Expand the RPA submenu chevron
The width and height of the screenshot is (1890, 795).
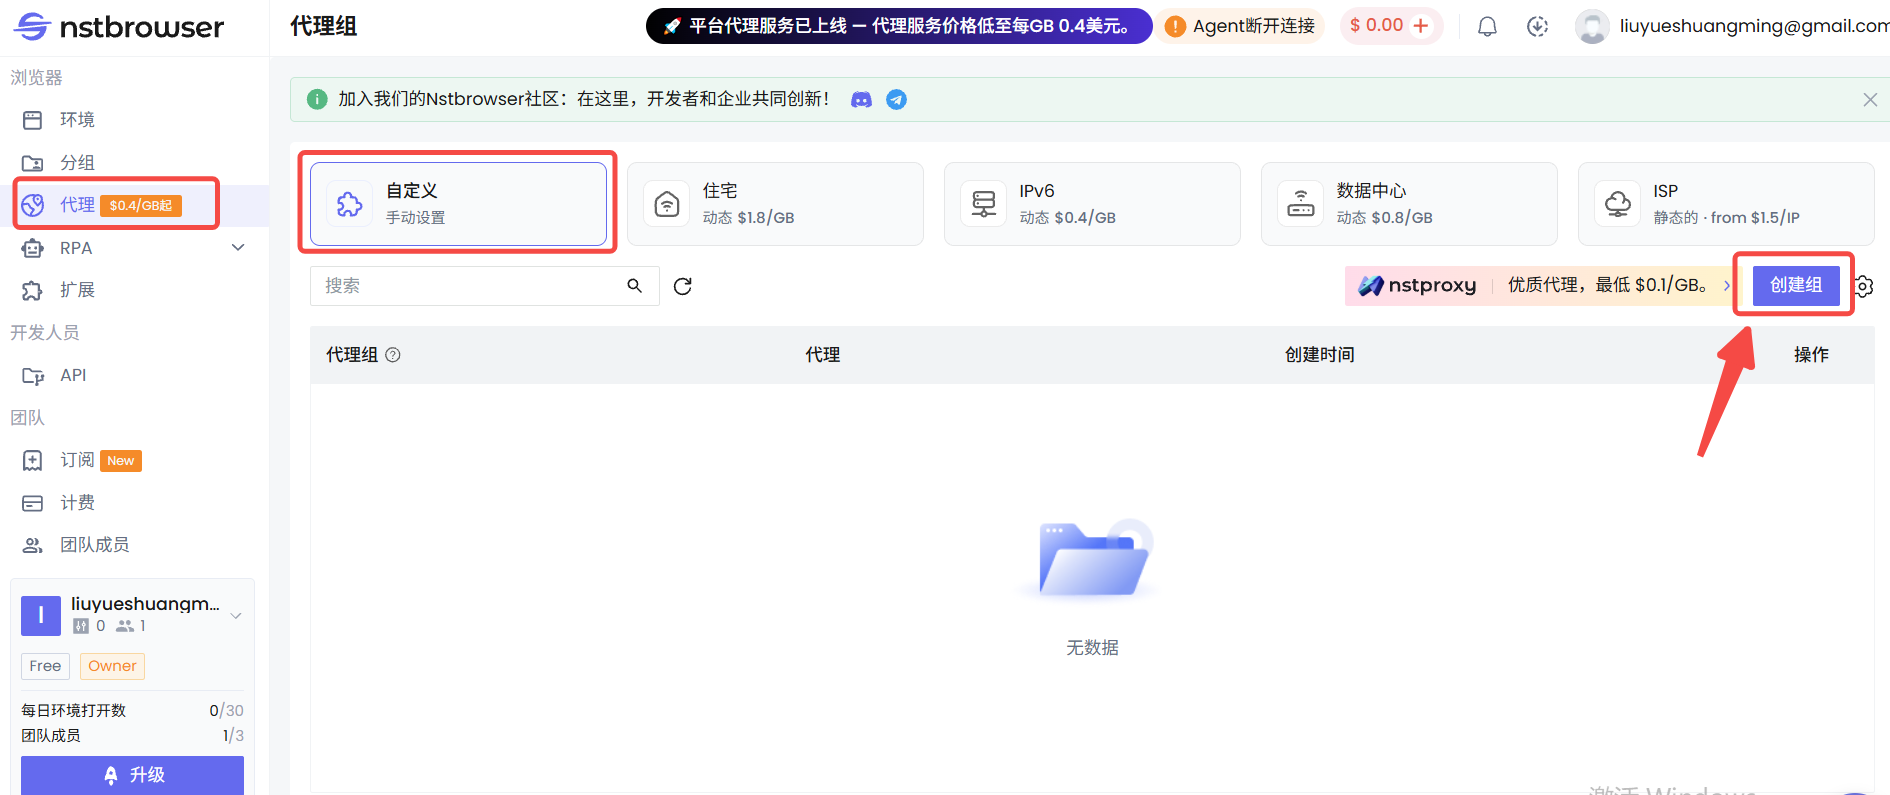pos(238,248)
